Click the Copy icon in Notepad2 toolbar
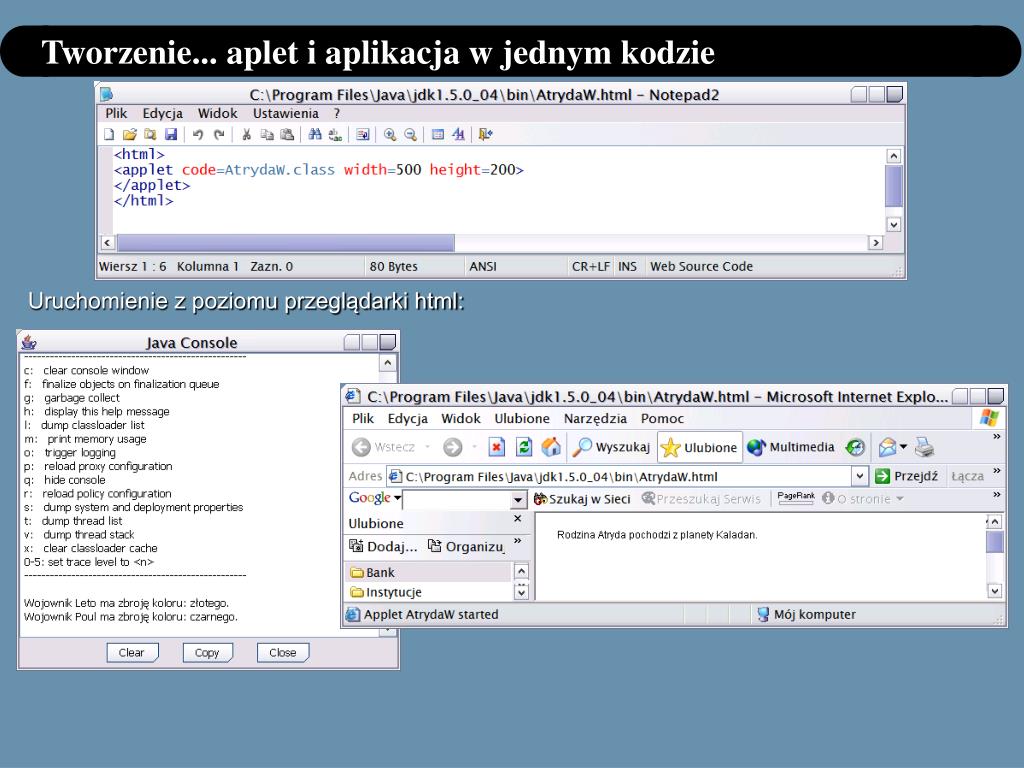The image size is (1024, 768). pos(266,135)
